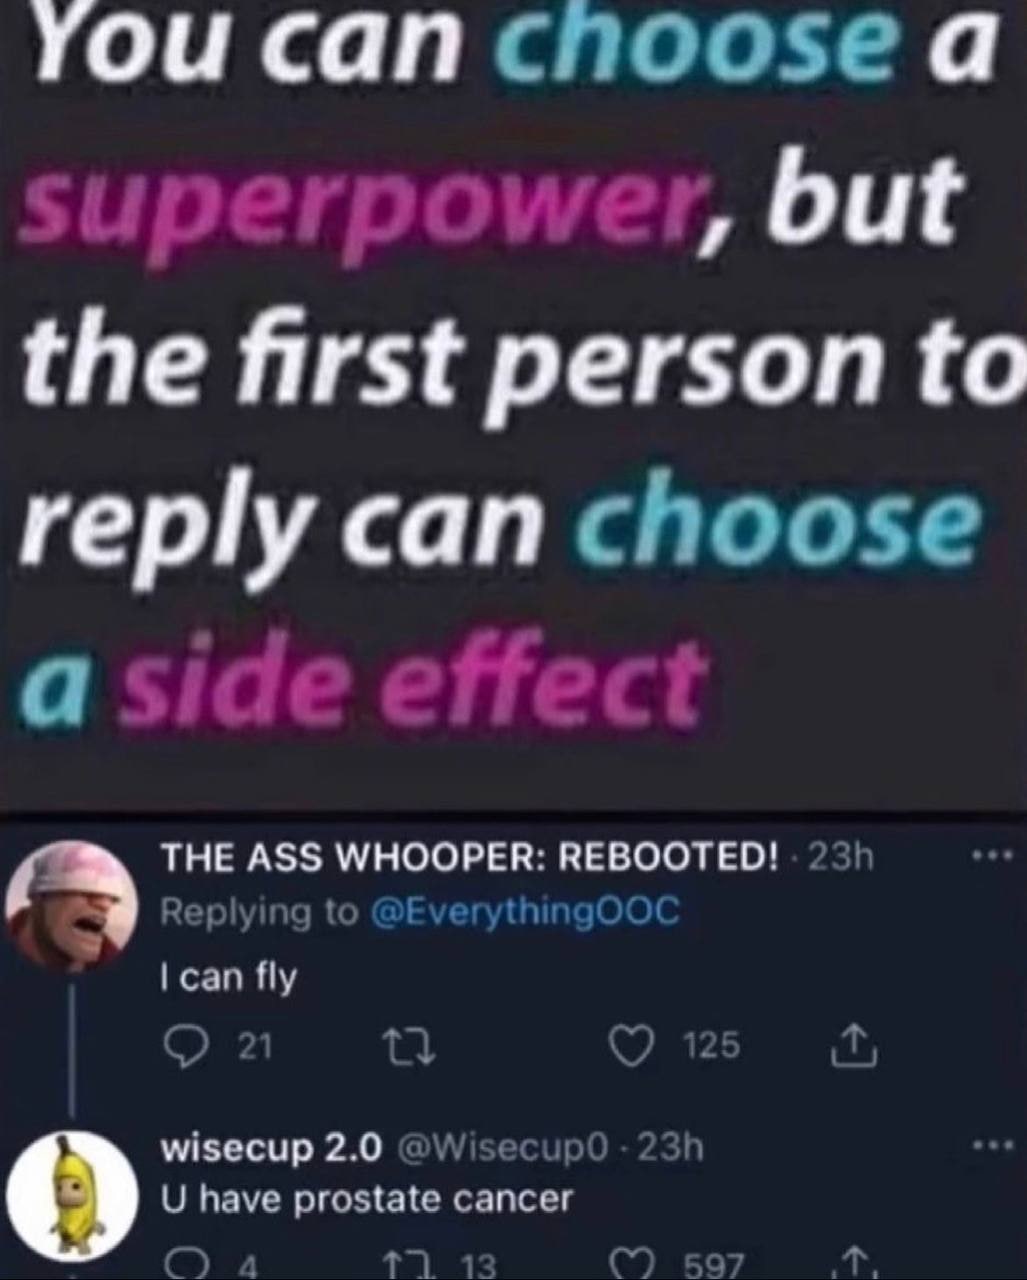Open wisecup 2.0 display name

(272, 1148)
